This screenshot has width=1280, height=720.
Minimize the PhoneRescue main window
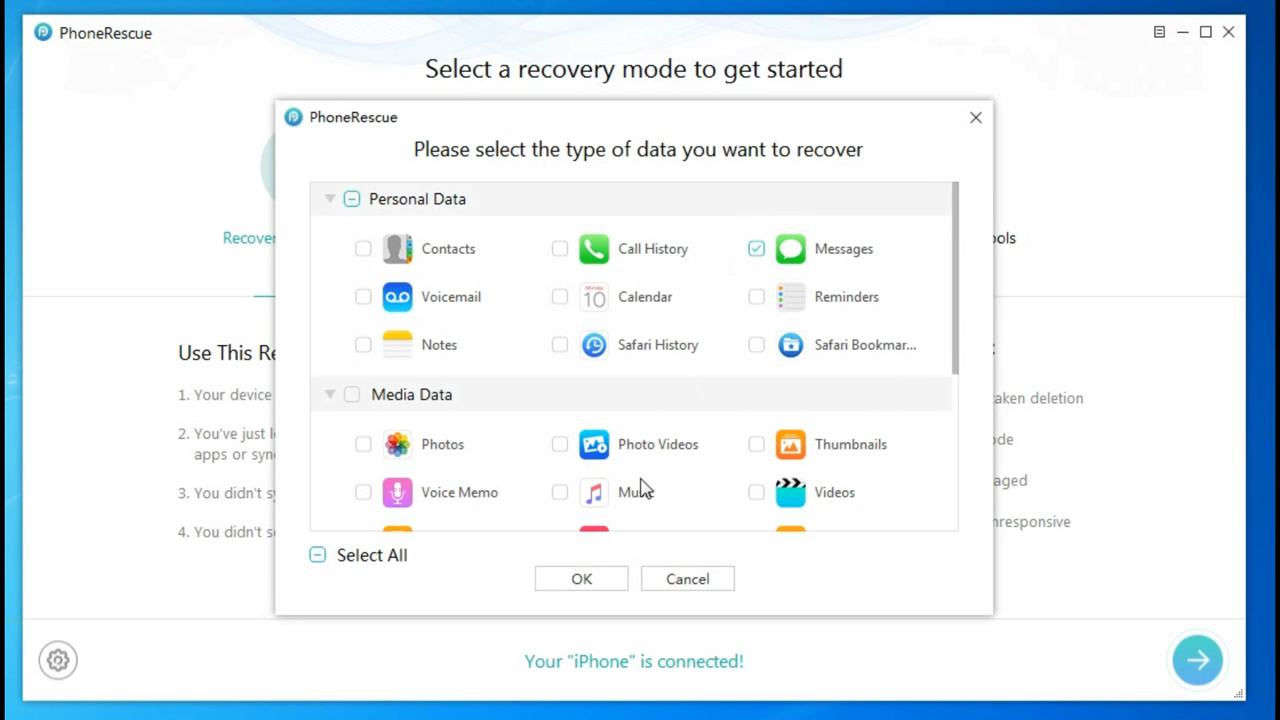click(x=1183, y=32)
